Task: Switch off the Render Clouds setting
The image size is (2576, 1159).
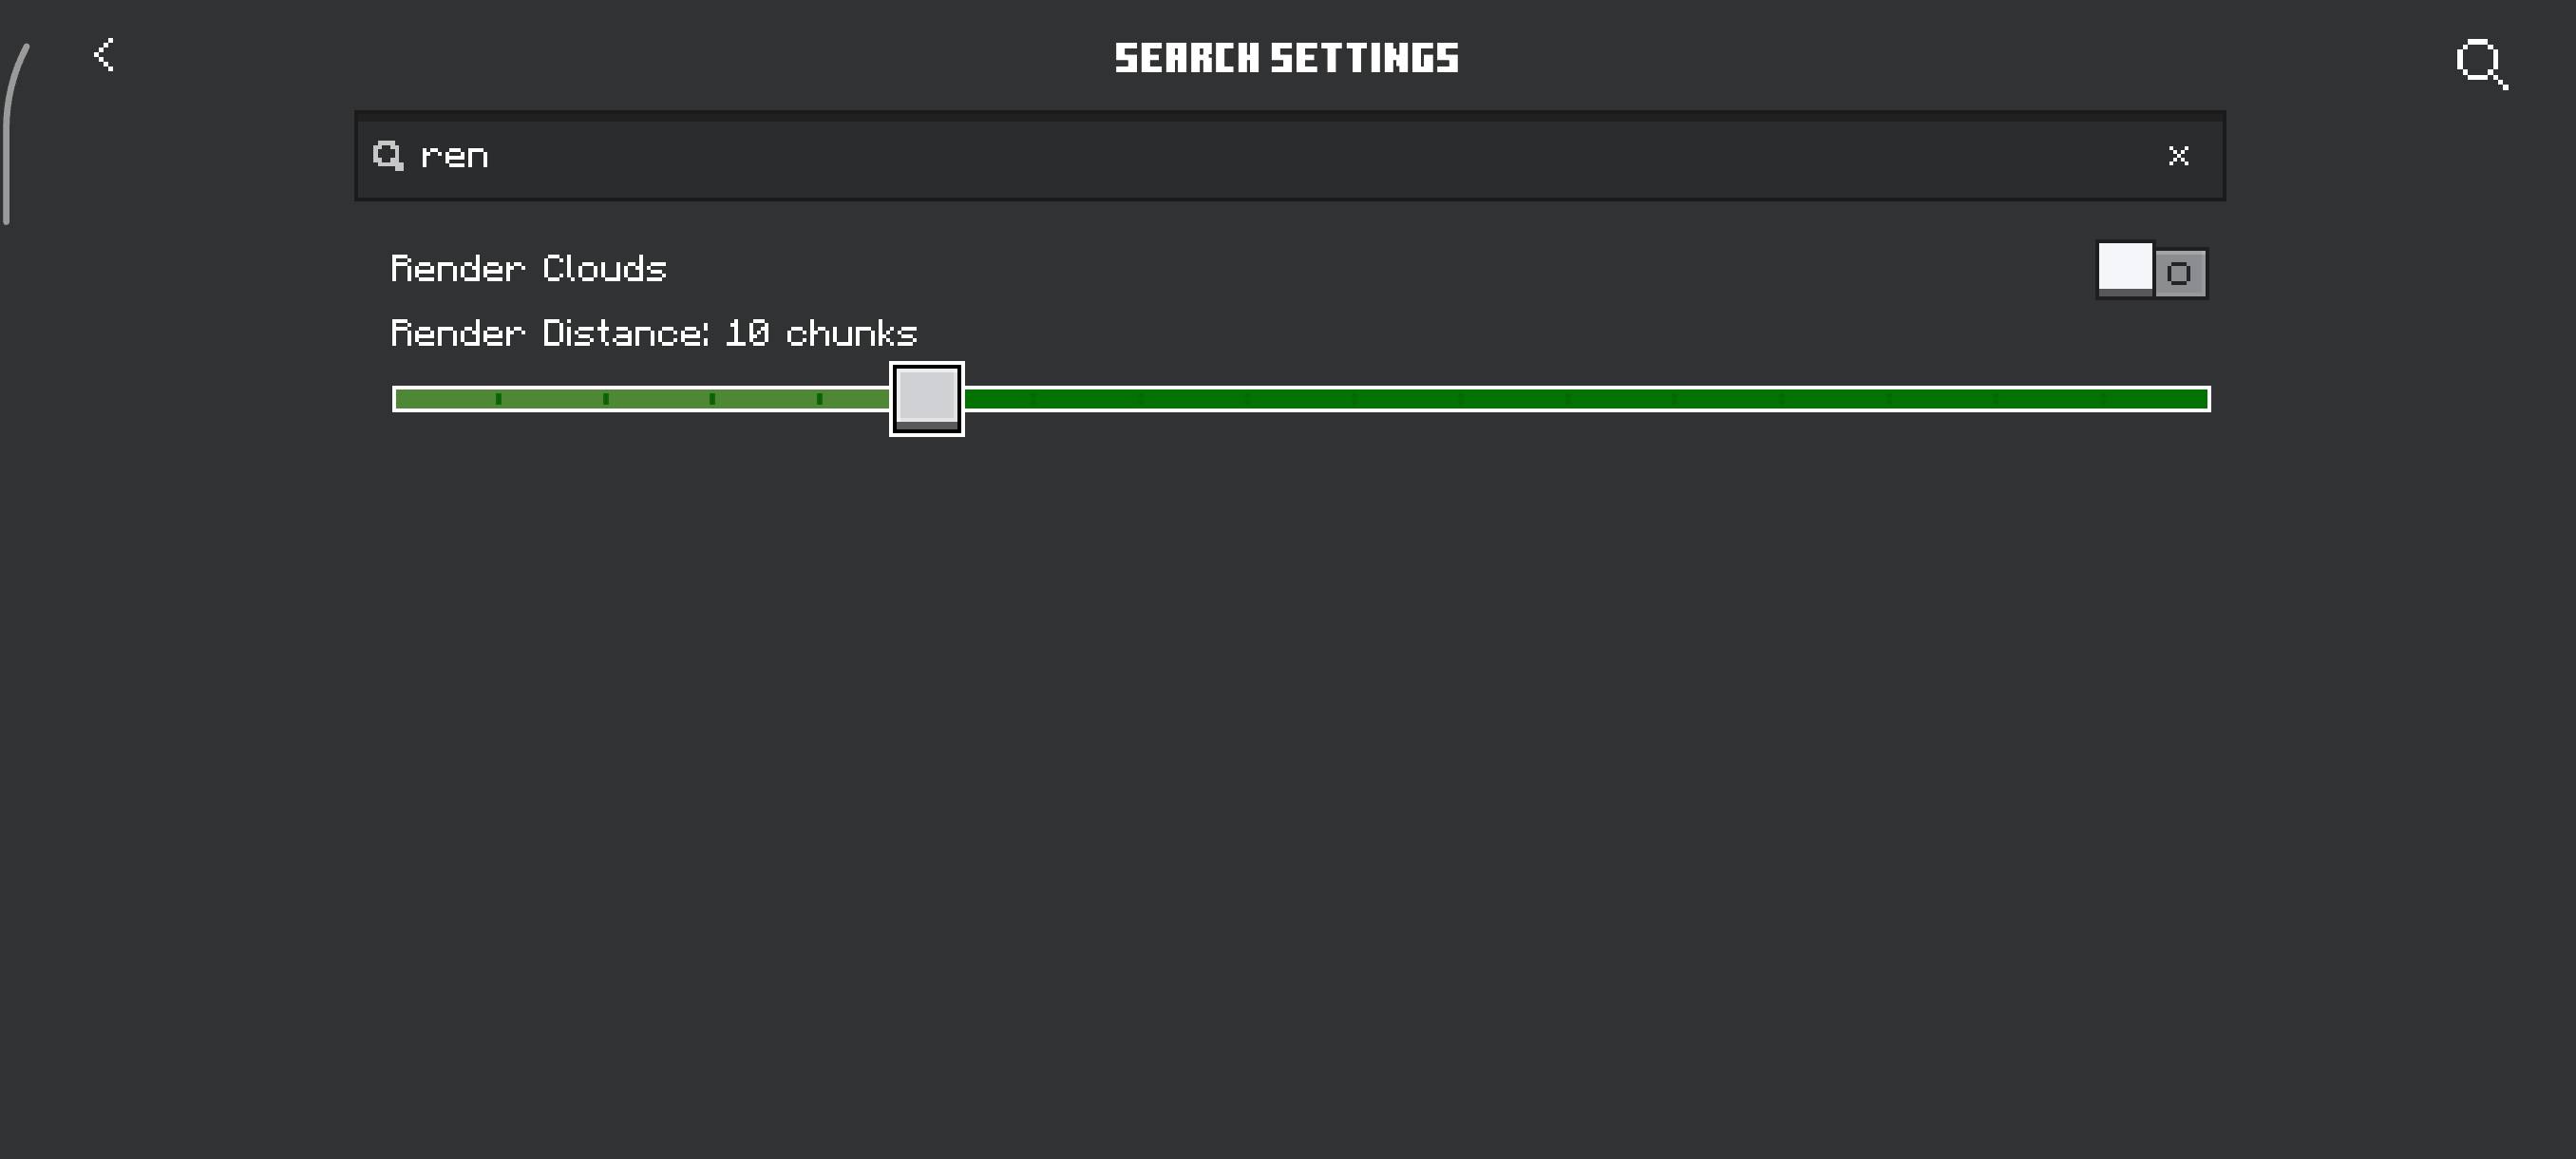Action: coord(2152,271)
